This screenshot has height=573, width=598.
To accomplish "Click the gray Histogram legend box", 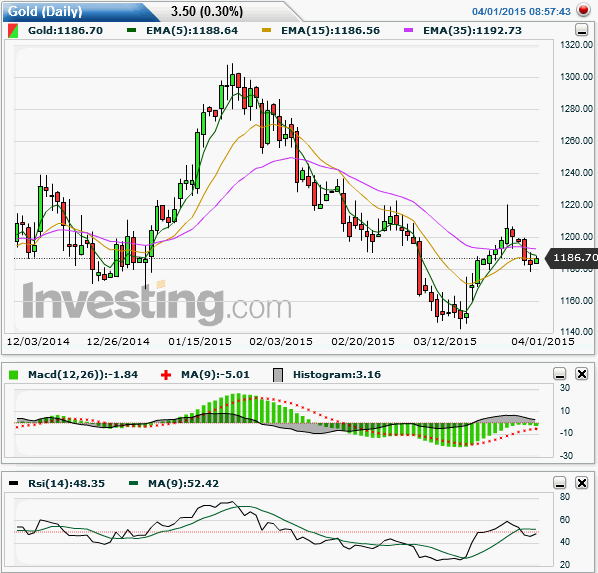I will (278, 375).
